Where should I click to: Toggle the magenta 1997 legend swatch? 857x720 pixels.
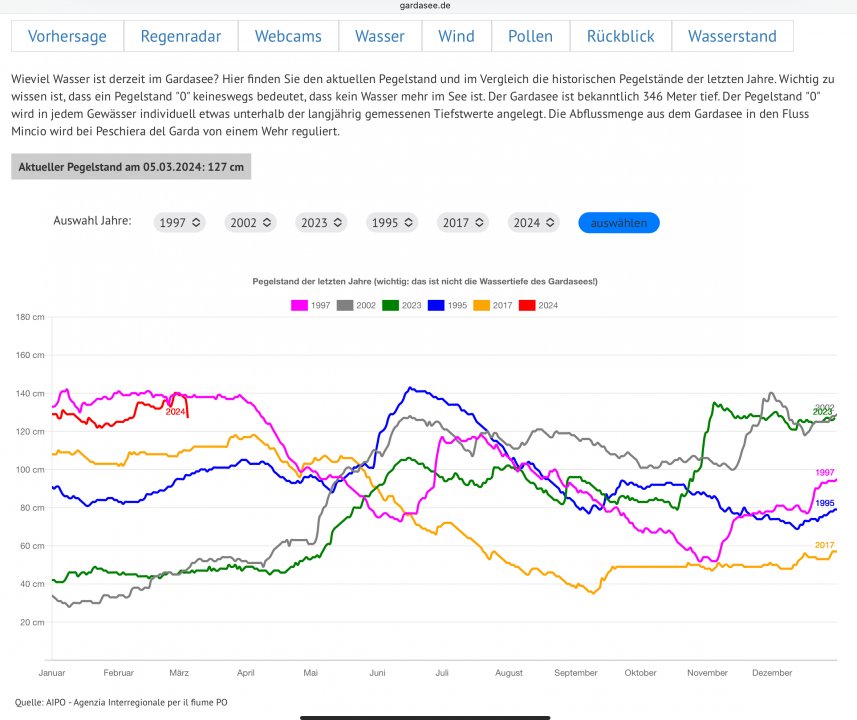[299, 305]
